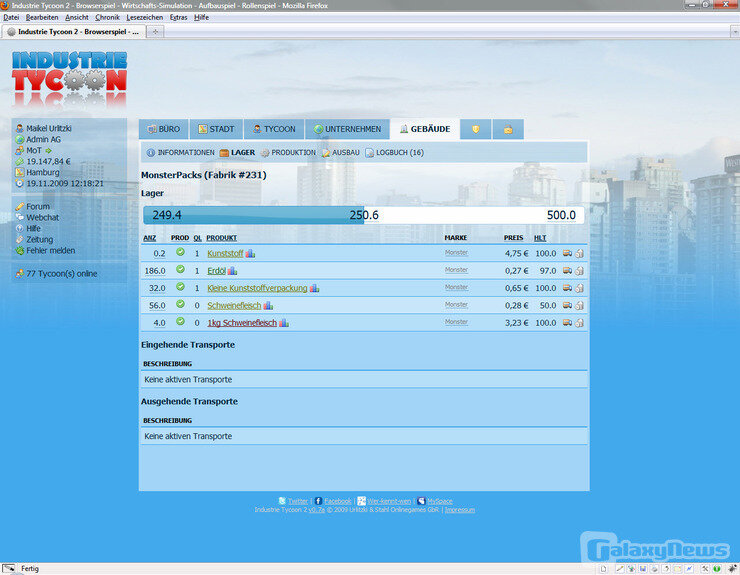Screen dimensions: 740x575
Task: Open the Kunststoff product link
Action: [x=225, y=254]
